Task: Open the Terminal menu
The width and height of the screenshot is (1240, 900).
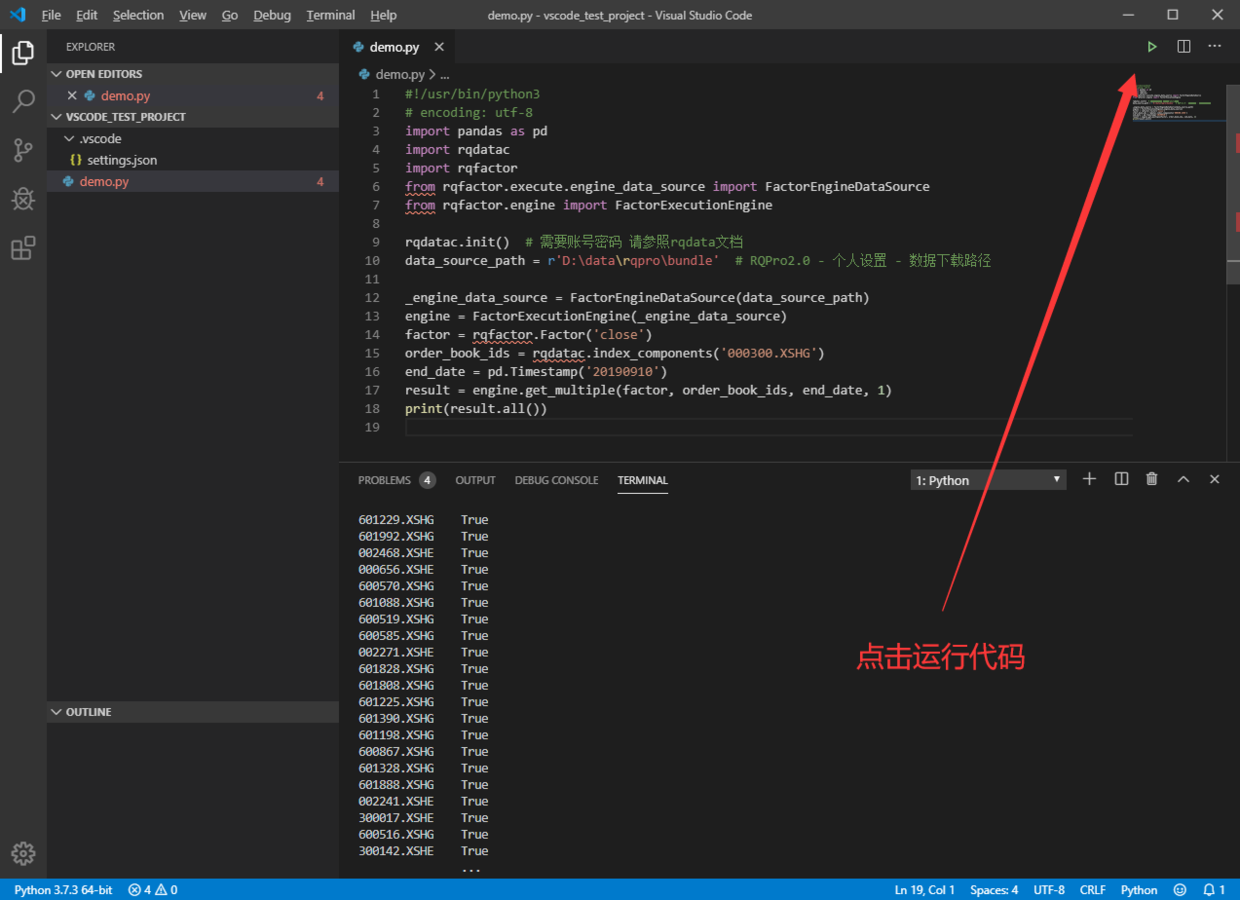Action: [x=331, y=15]
